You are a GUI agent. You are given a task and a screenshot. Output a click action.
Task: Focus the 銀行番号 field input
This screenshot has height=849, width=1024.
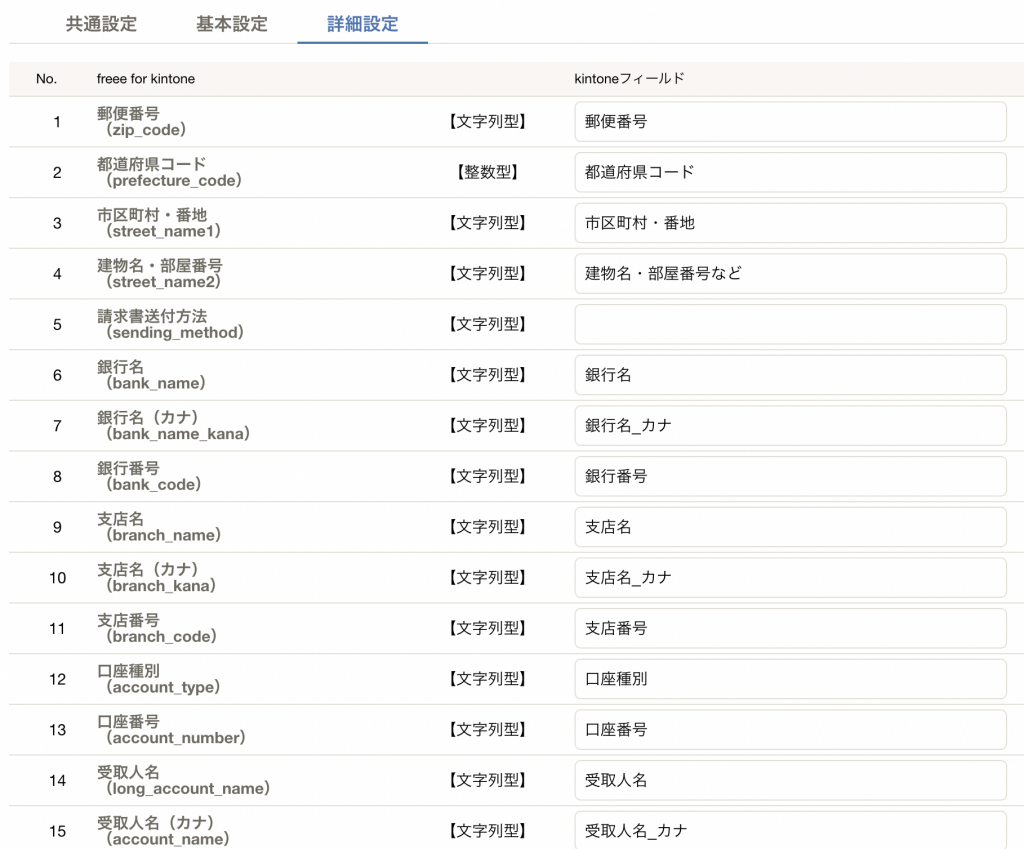[x=790, y=476]
